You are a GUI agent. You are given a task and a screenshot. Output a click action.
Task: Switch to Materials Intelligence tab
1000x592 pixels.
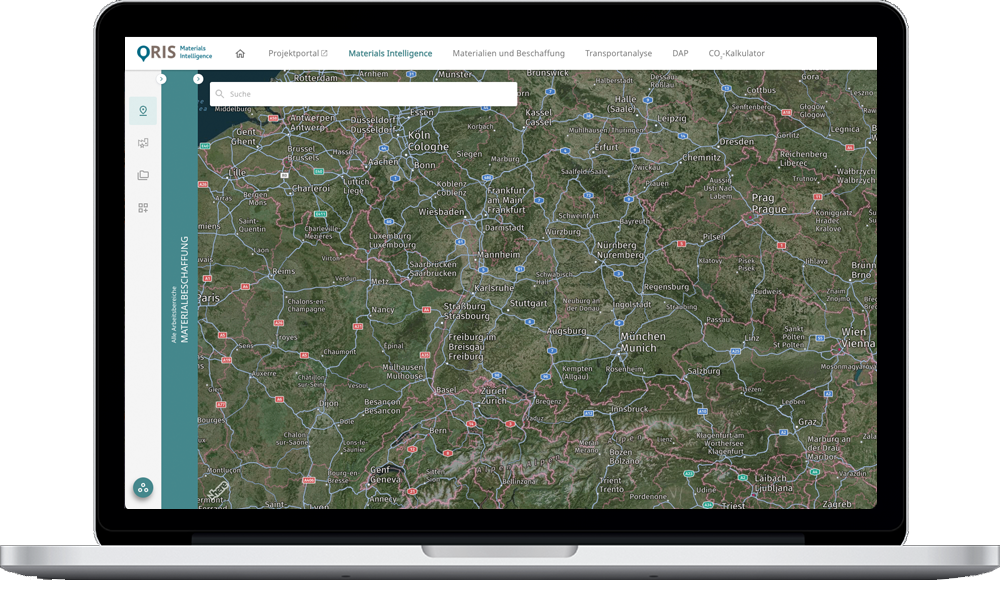click(x=390, y=54)
